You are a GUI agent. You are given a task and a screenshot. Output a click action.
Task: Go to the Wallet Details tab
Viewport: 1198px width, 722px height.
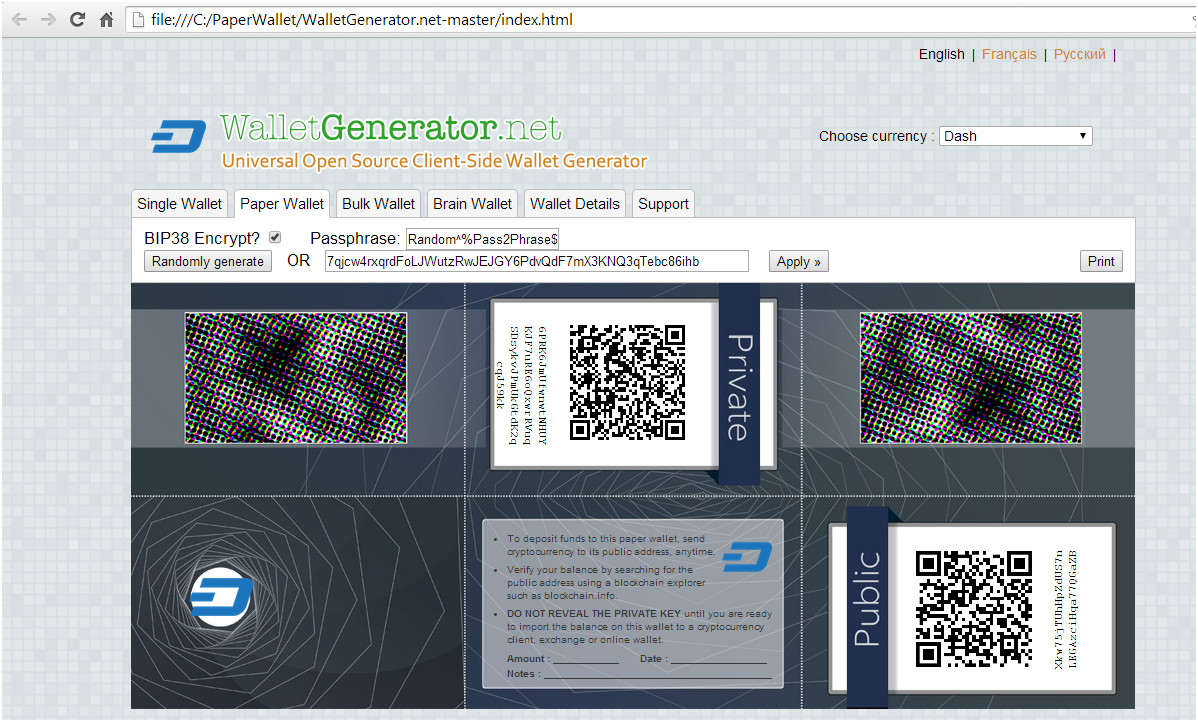tap(575, 204)
